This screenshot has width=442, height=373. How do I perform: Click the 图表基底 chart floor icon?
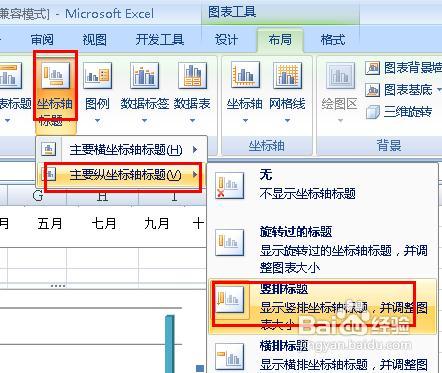coord(373,90)
